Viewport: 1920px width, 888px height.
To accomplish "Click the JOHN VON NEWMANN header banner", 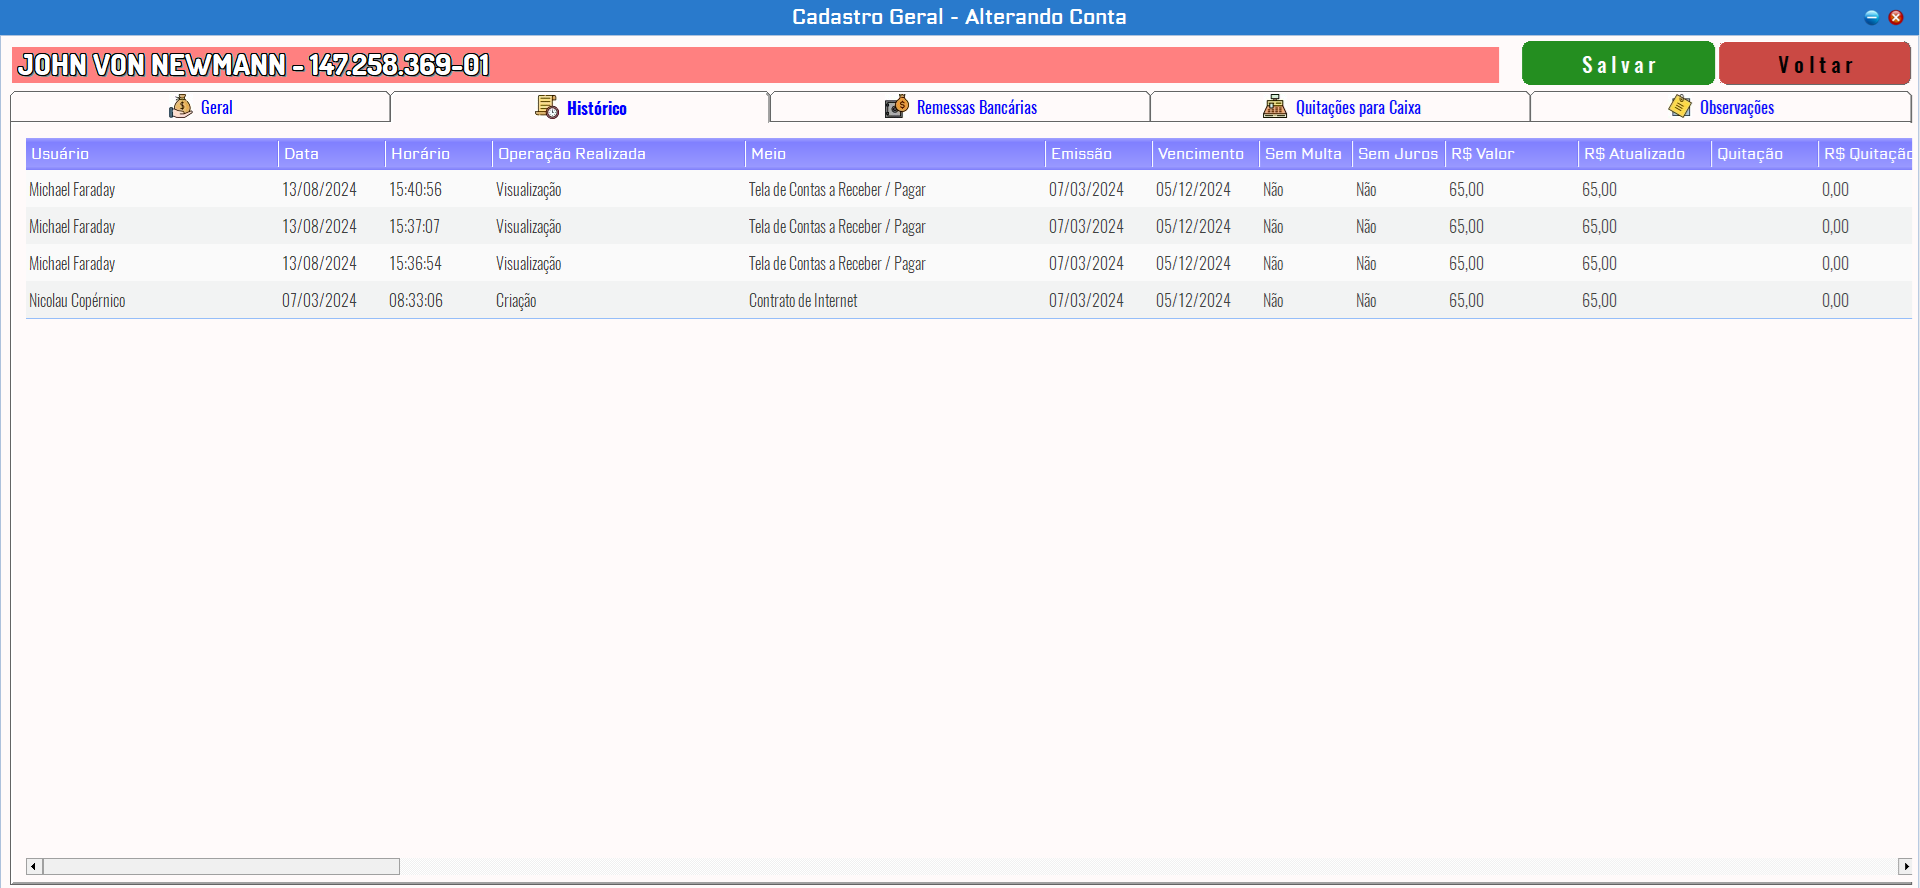I will 755,65.
